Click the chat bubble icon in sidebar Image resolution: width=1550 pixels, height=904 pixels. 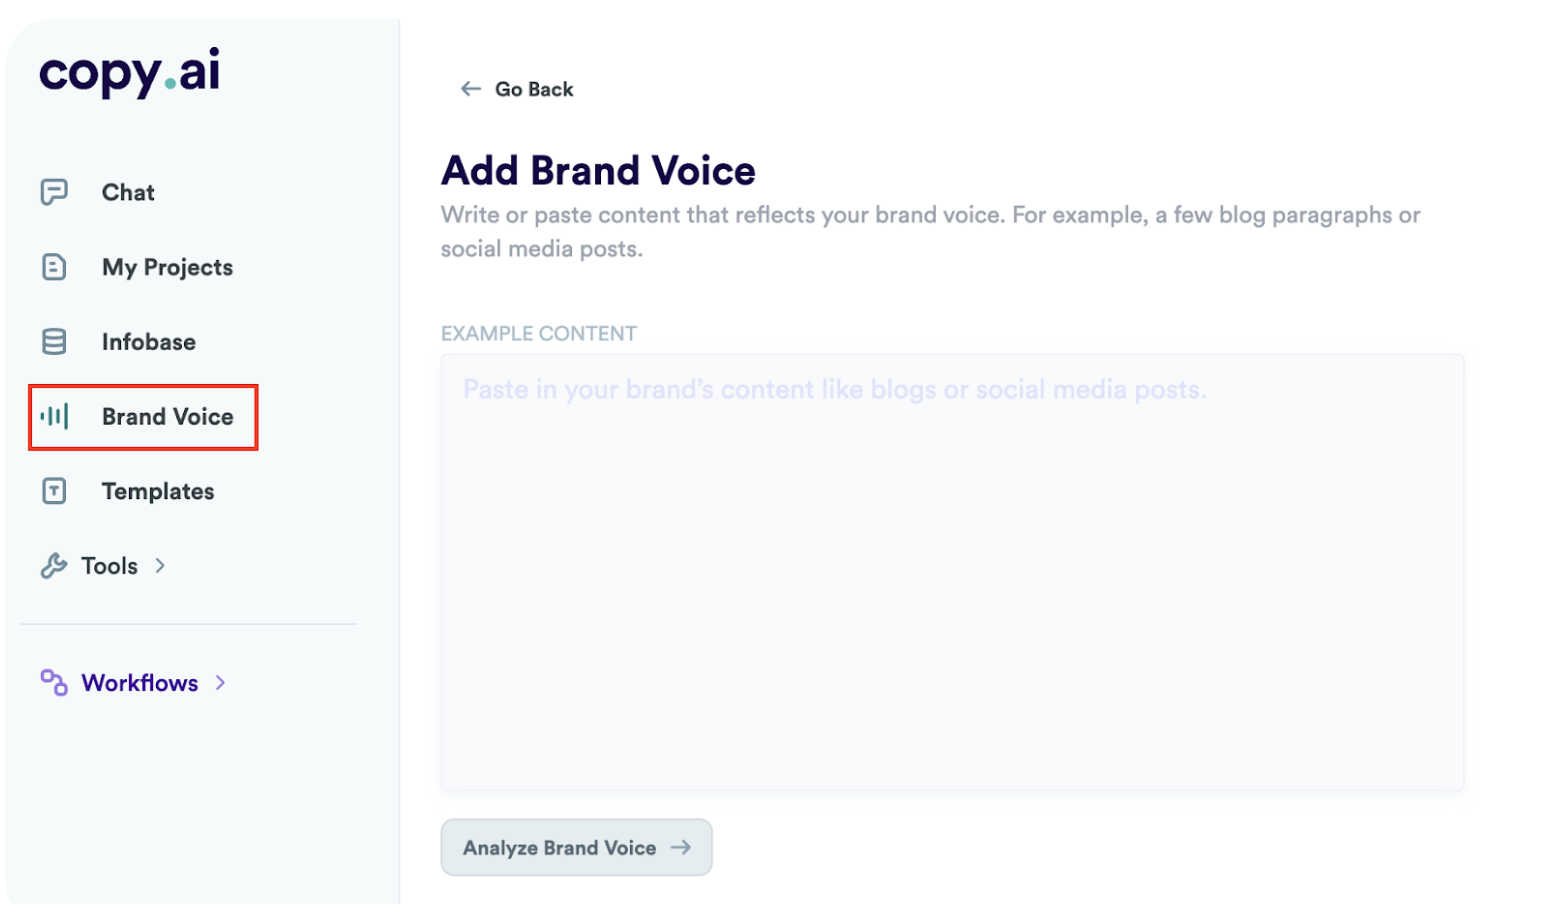pos(53,191)
